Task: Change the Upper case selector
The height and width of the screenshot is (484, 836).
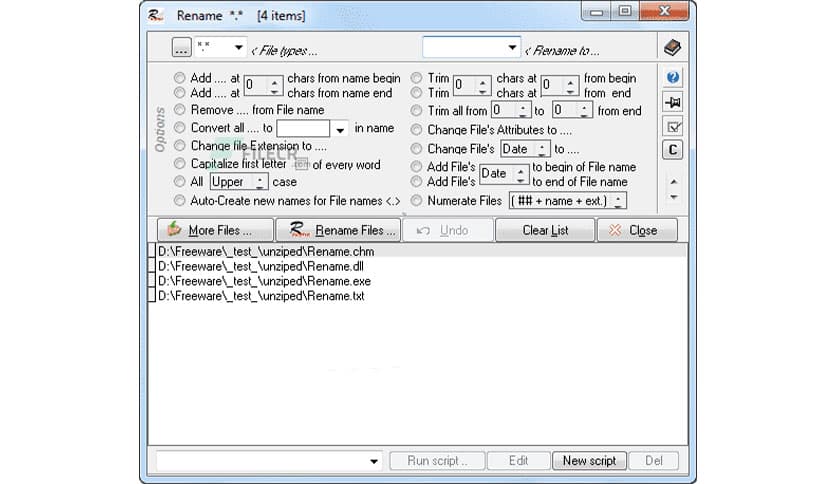Action: [x=238, y=182]
